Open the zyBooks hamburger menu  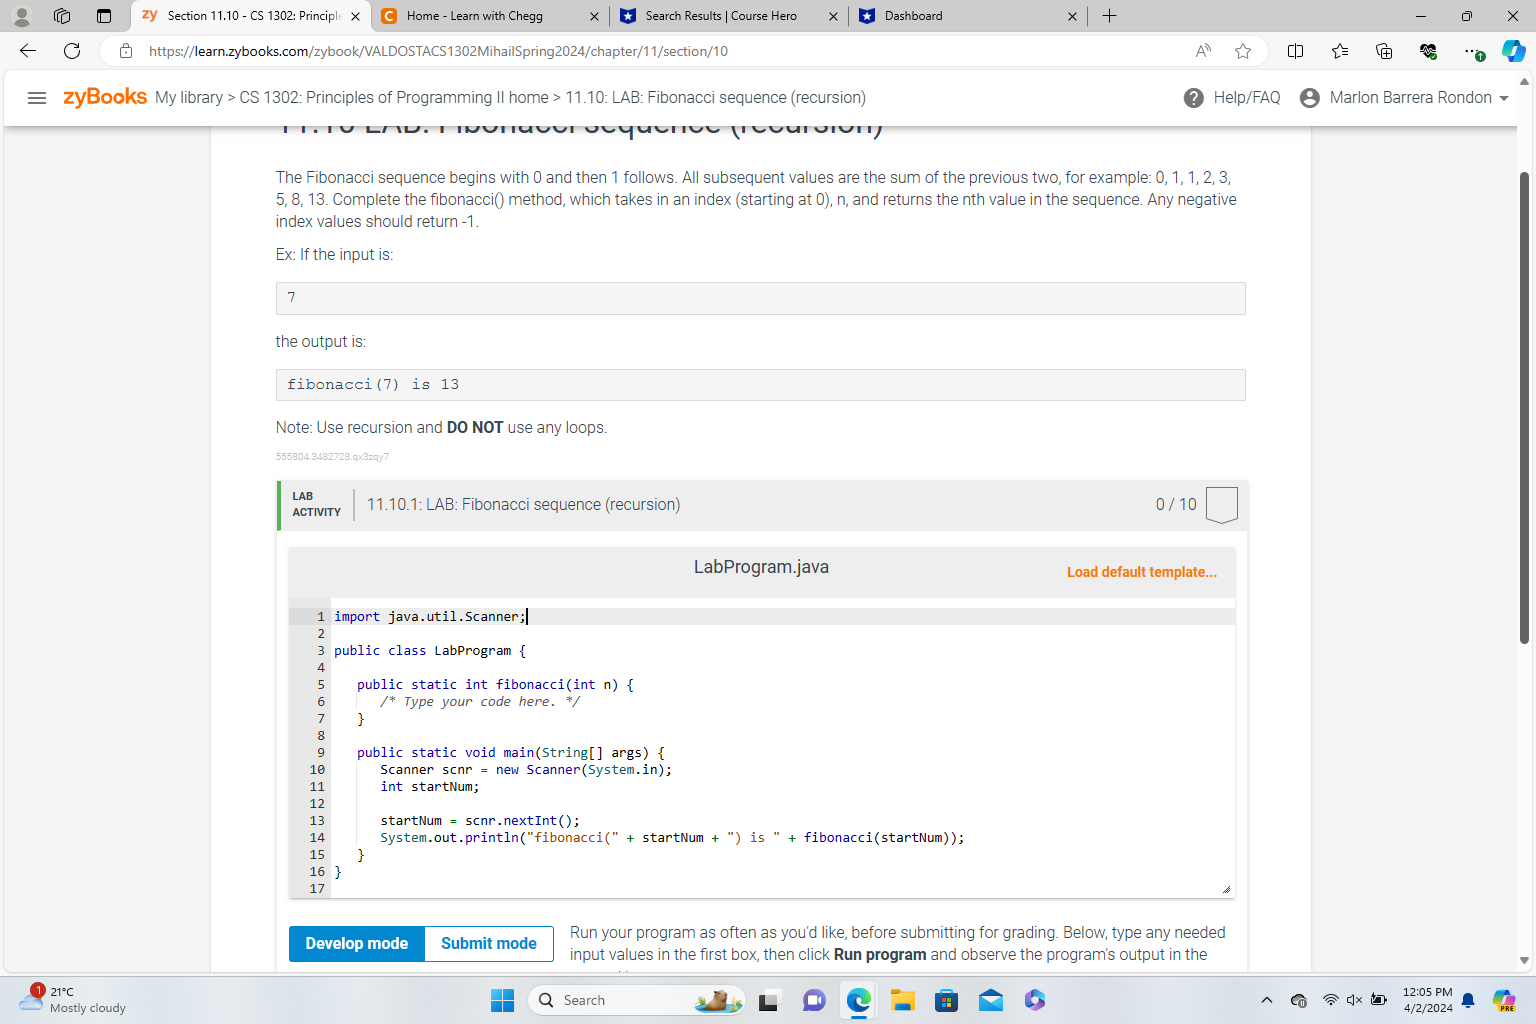point(37,97)
